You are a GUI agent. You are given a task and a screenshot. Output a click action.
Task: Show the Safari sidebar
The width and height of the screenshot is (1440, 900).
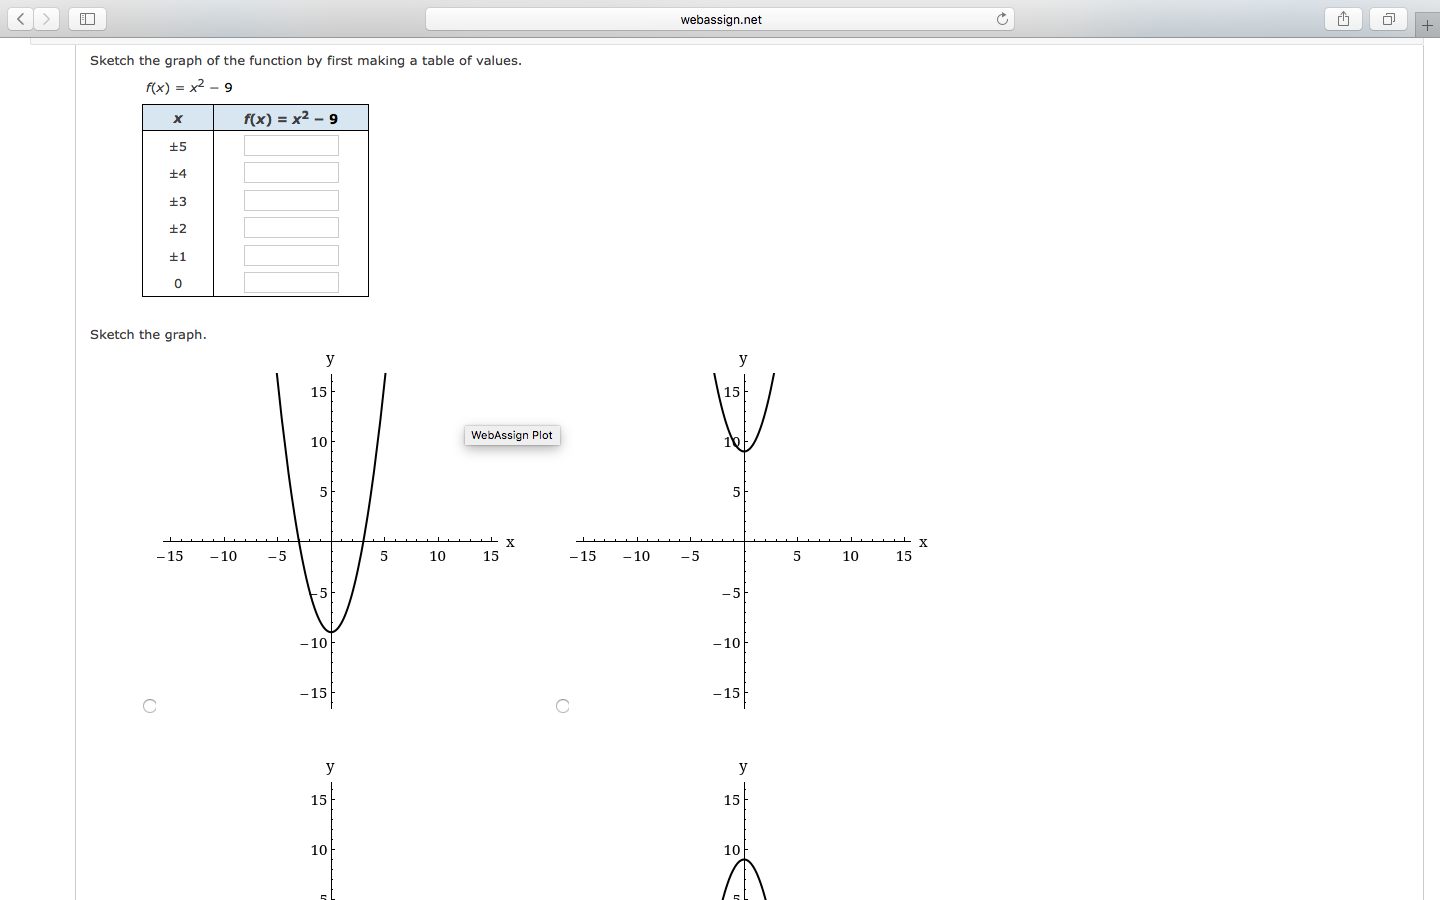tap(87, 19)
